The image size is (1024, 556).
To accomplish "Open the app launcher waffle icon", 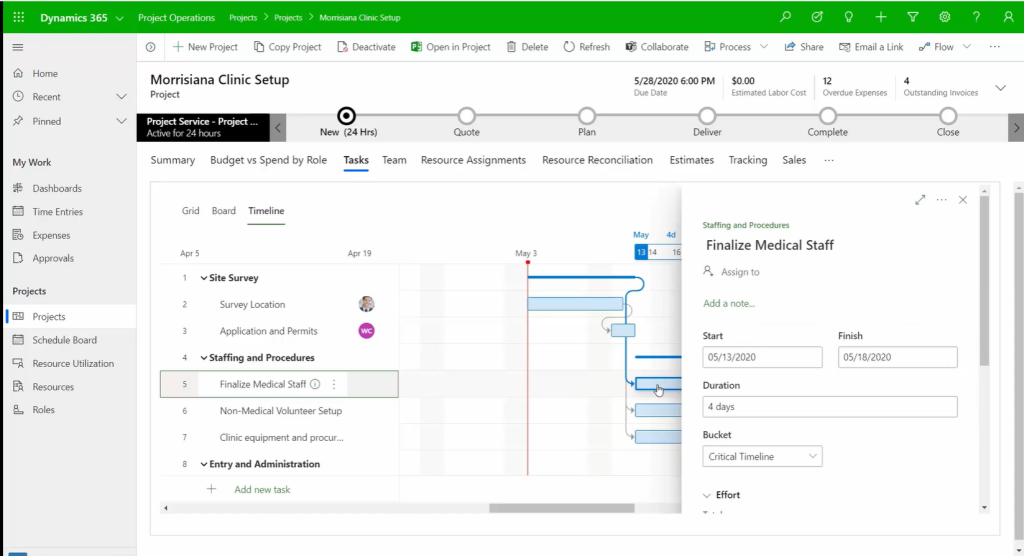I will pyautogui.click(x=18, y=17).
